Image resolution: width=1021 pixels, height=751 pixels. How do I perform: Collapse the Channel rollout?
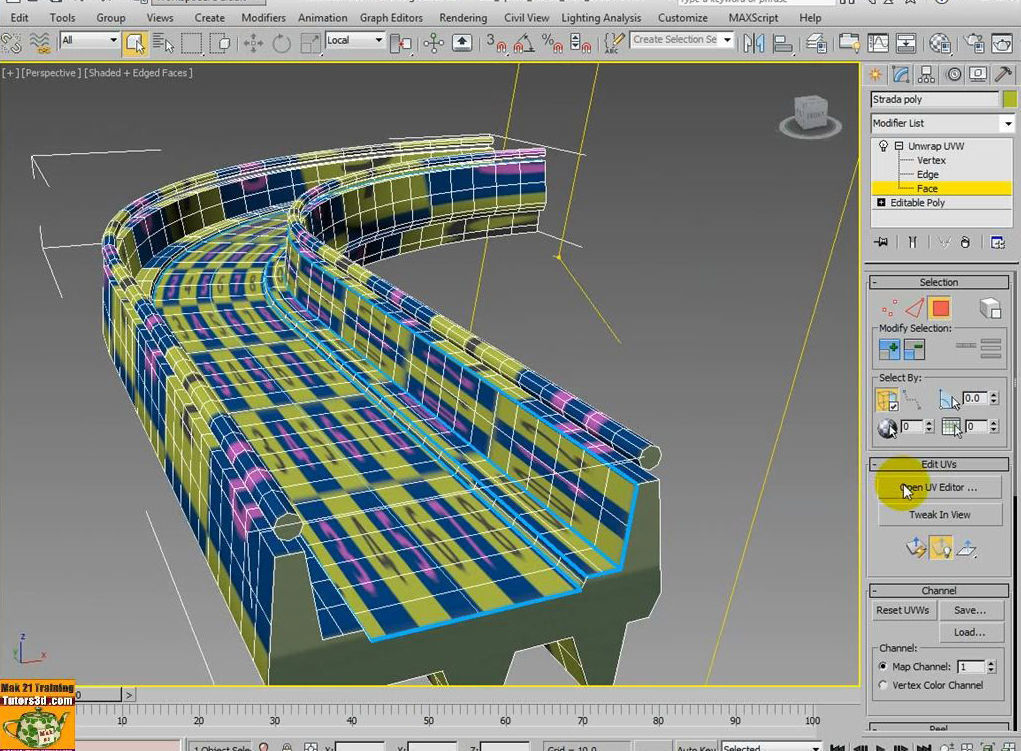[x=938, y=591]
